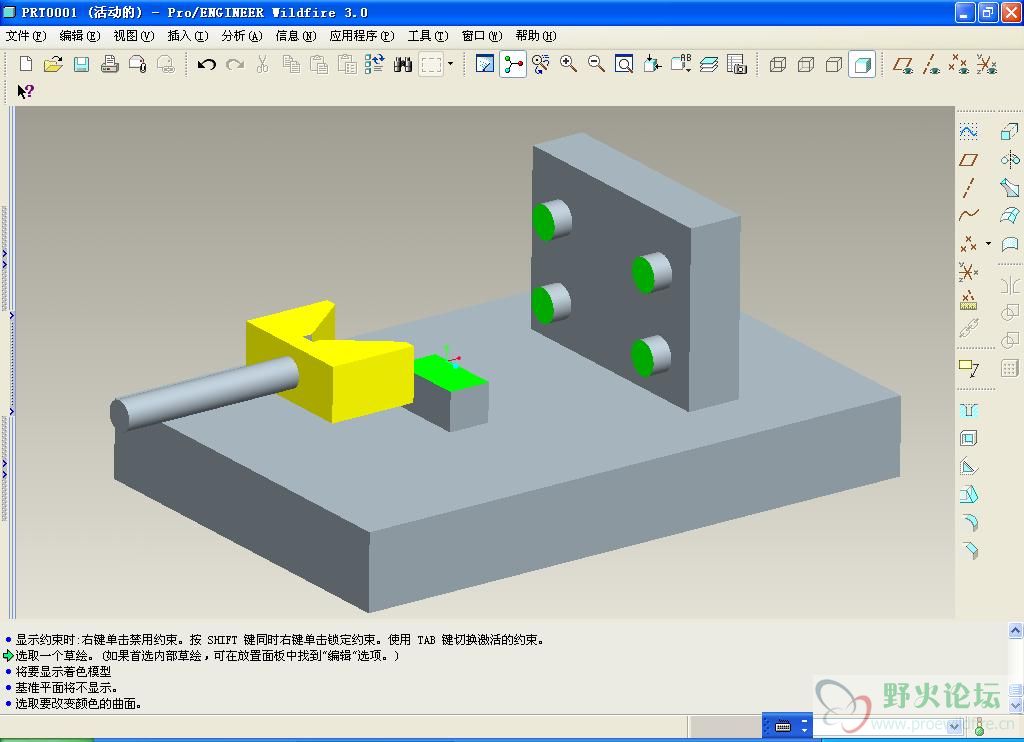Open the 插入(I) menu
This screenshot has height=742, width=1024.
pos(188,36)
